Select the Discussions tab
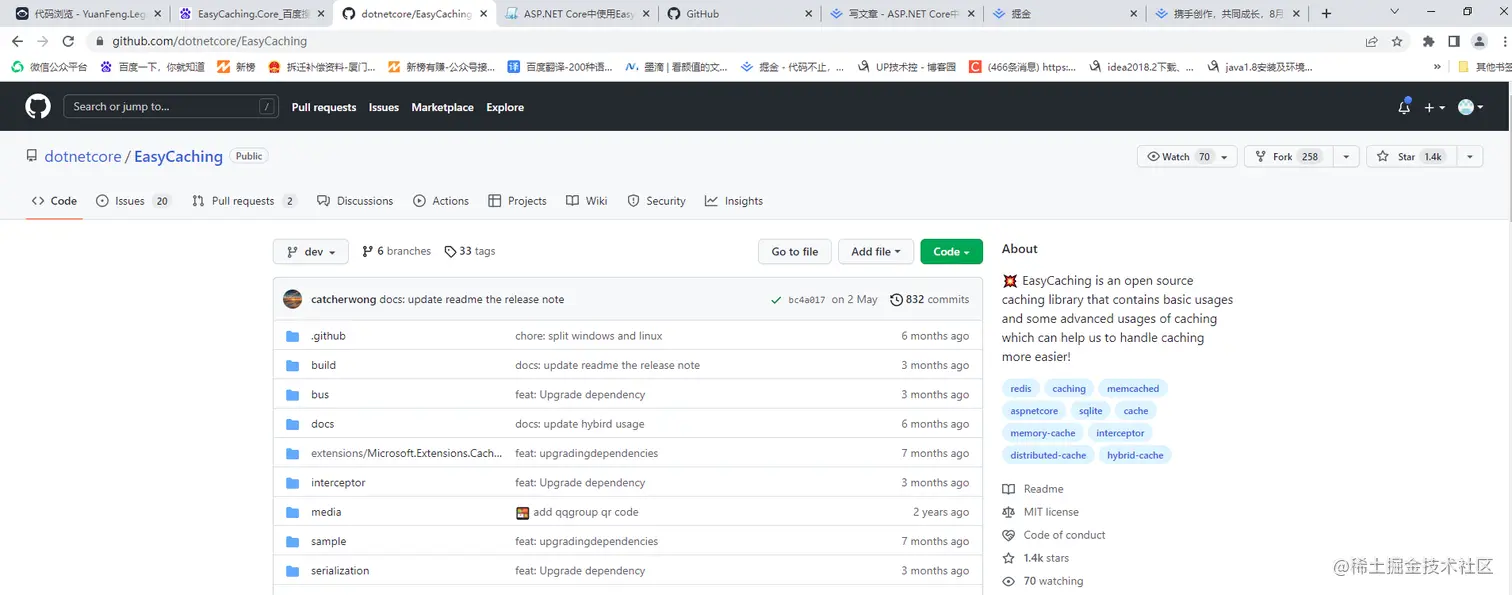 tap(355, 201)
